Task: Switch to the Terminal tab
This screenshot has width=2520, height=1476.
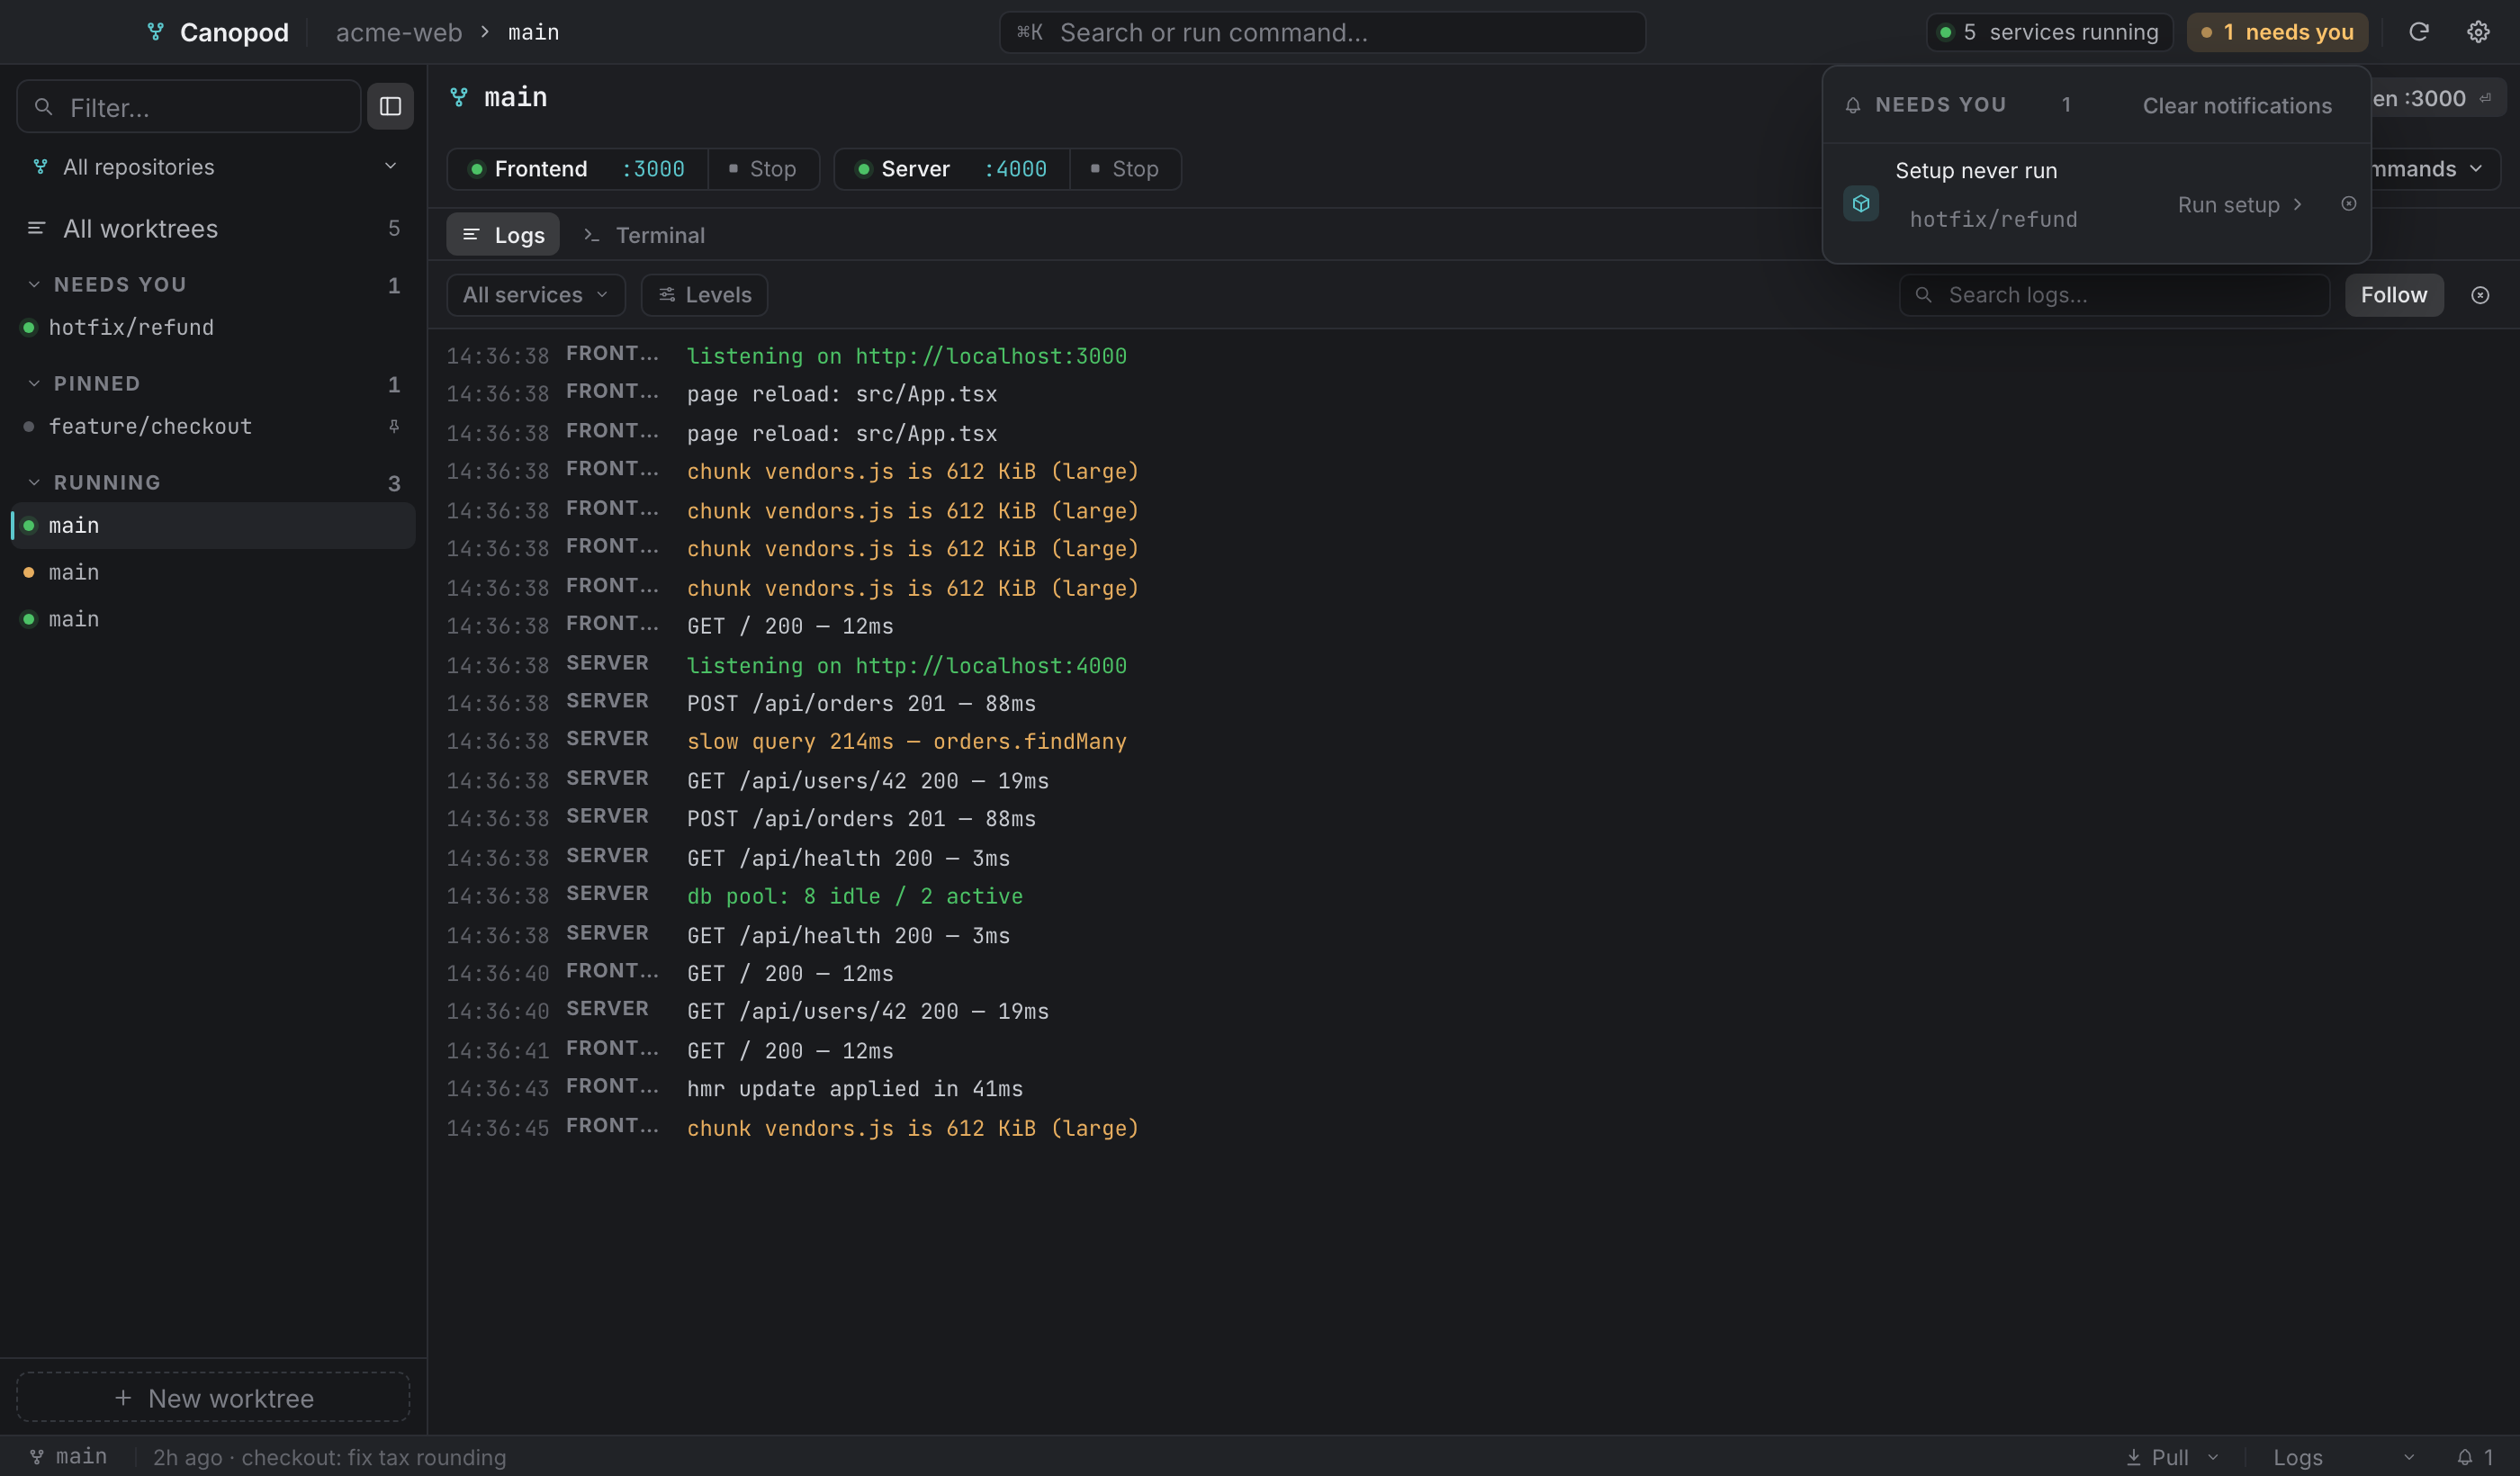Action: (644, 235)
